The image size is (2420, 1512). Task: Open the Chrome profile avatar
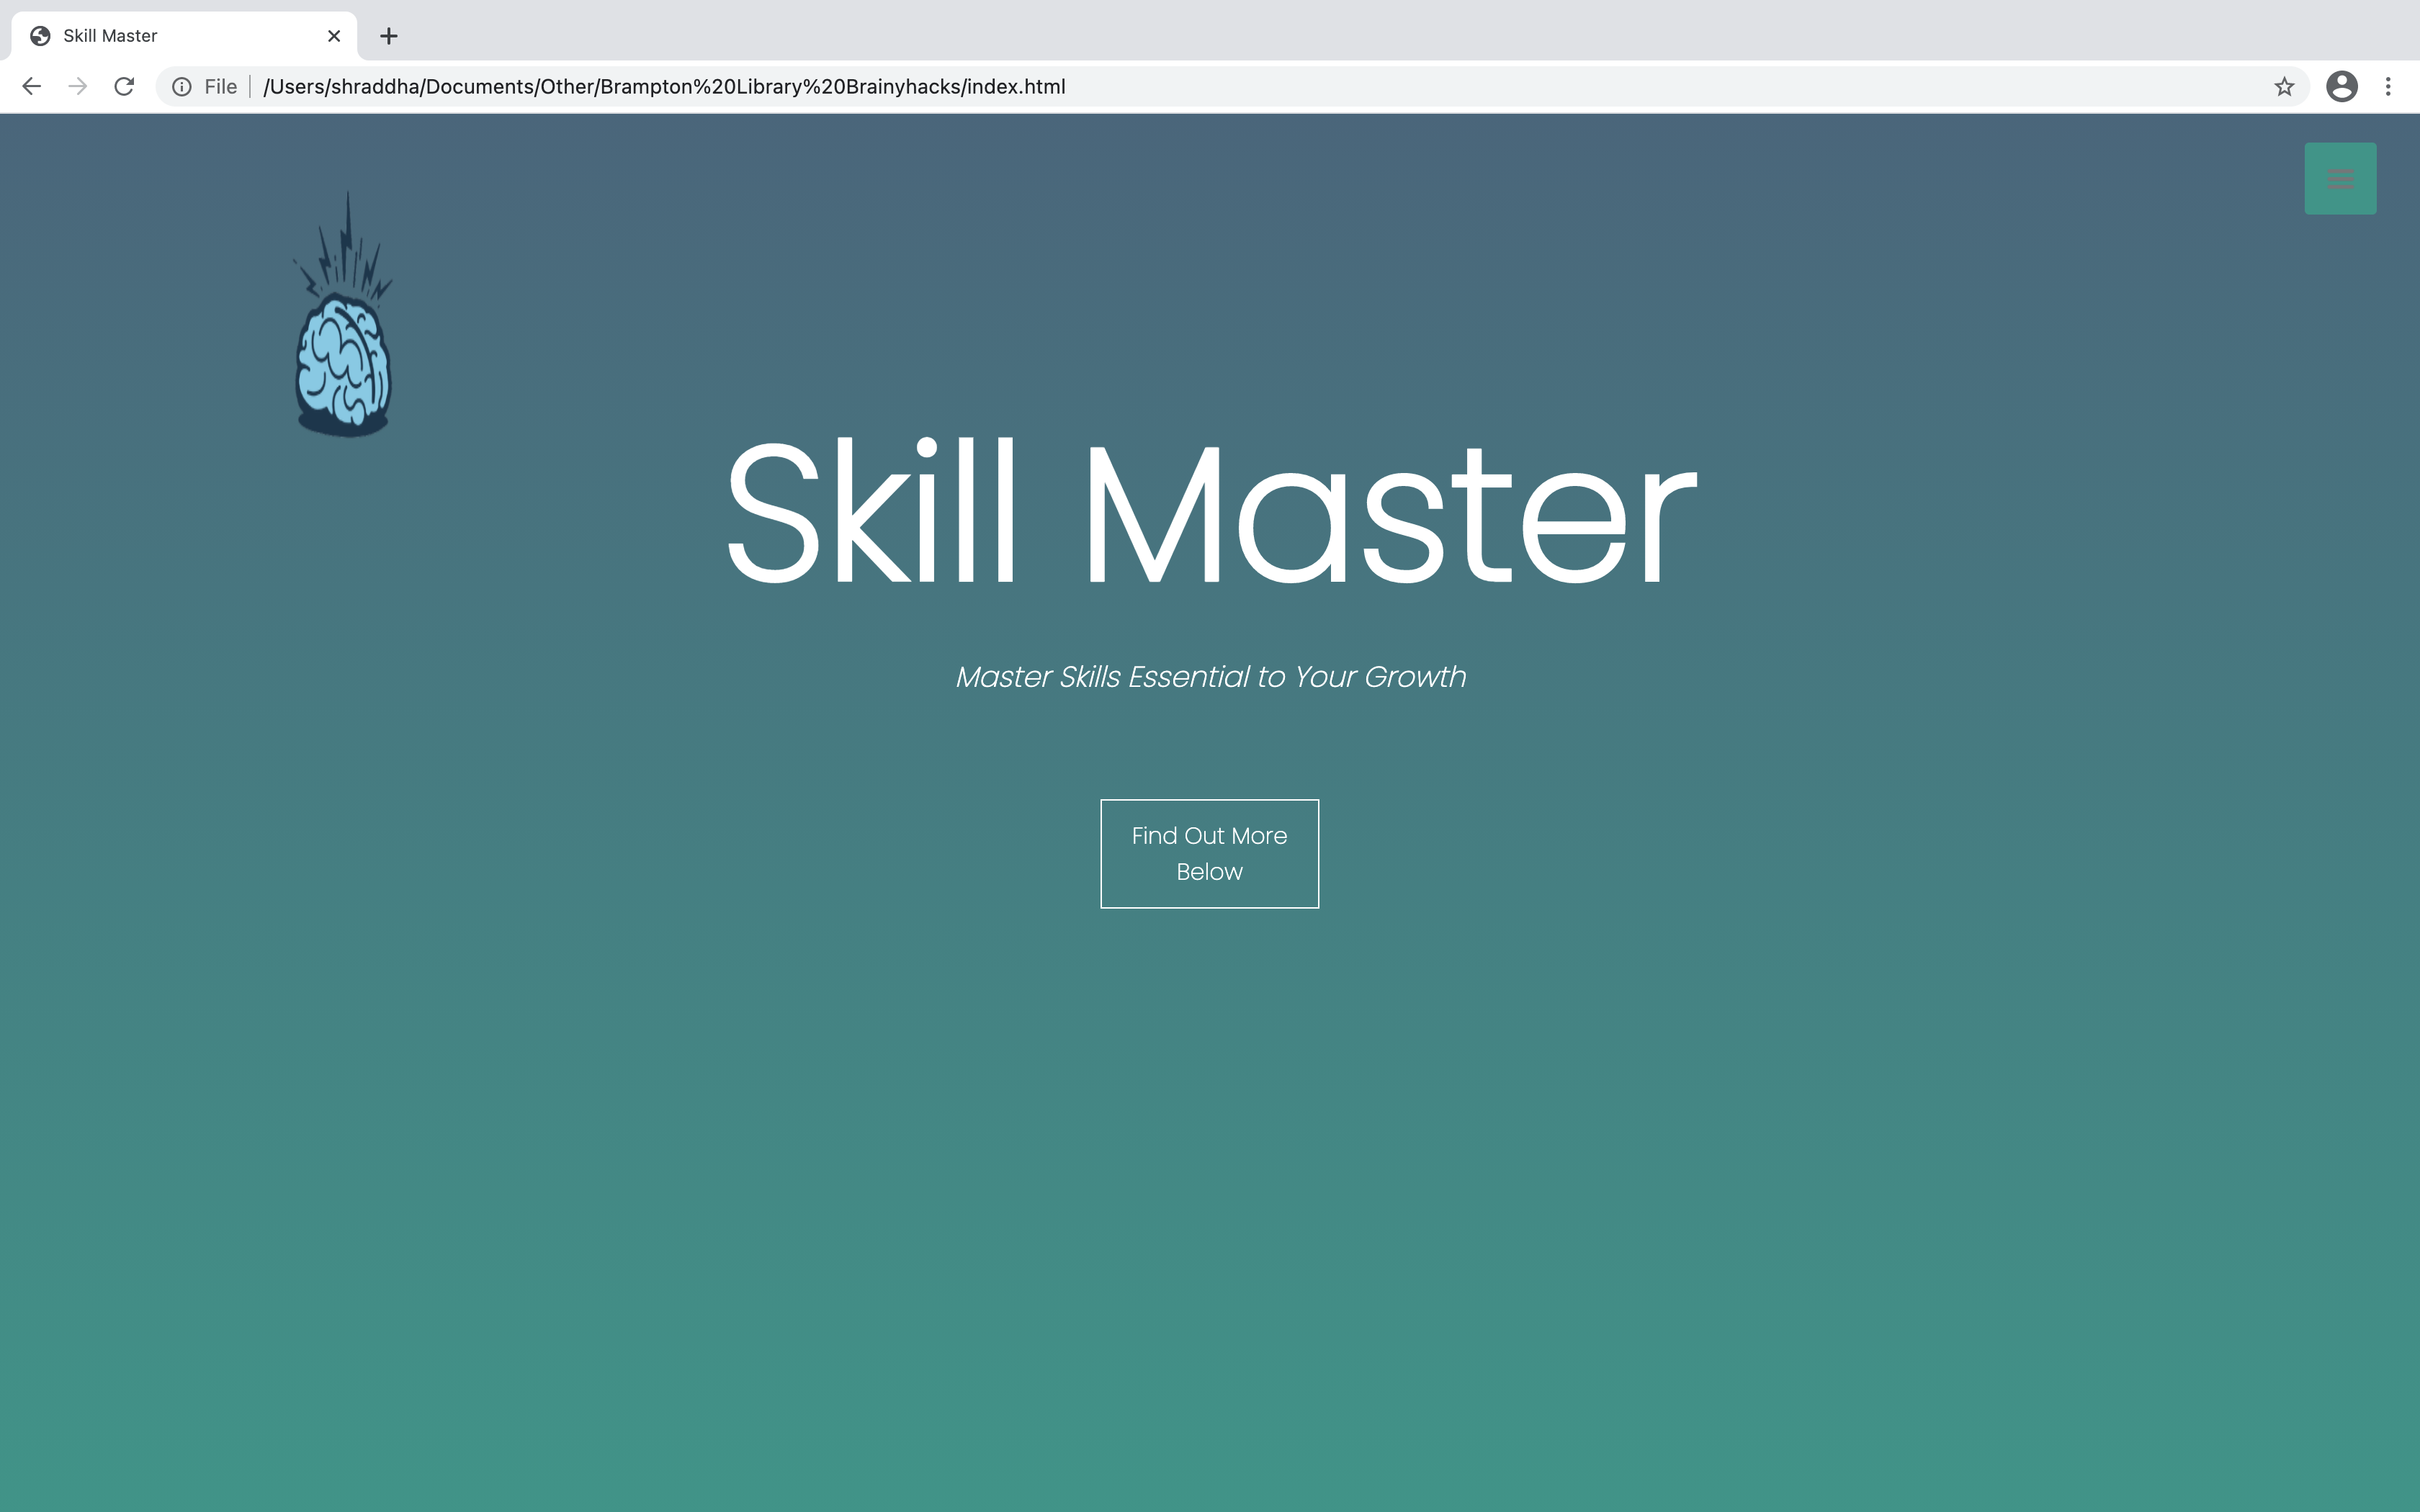(2341, 87)
